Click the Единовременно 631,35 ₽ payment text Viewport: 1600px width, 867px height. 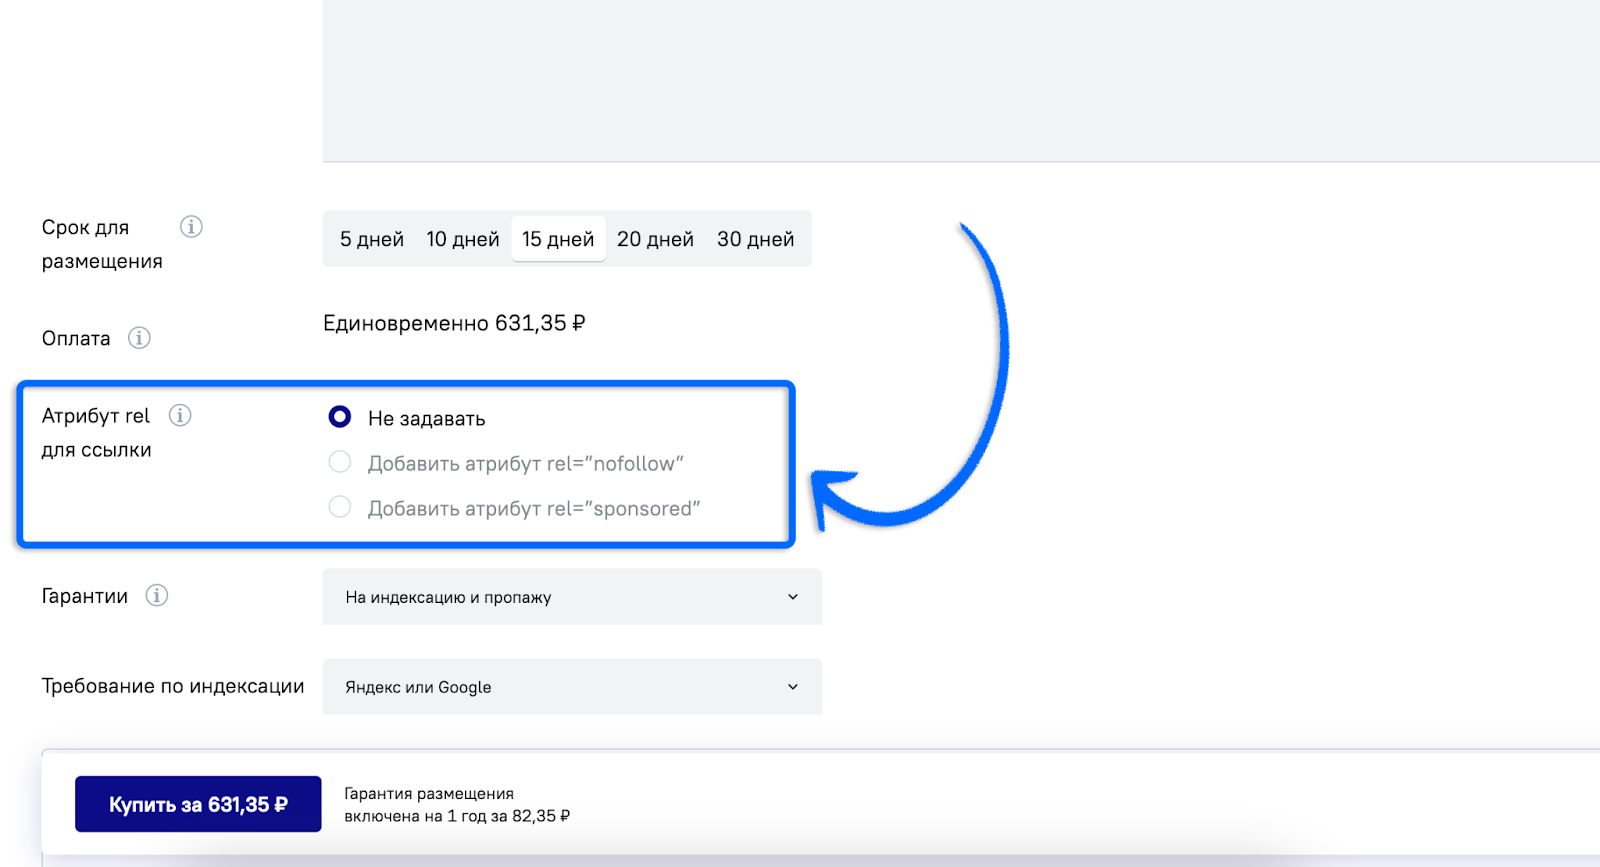tap(454, 324)
